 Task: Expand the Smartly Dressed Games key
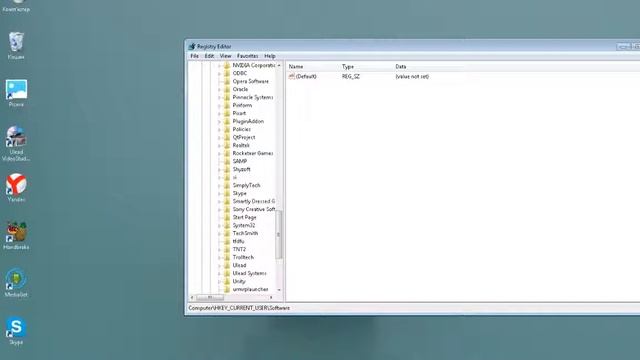point(219,202)
